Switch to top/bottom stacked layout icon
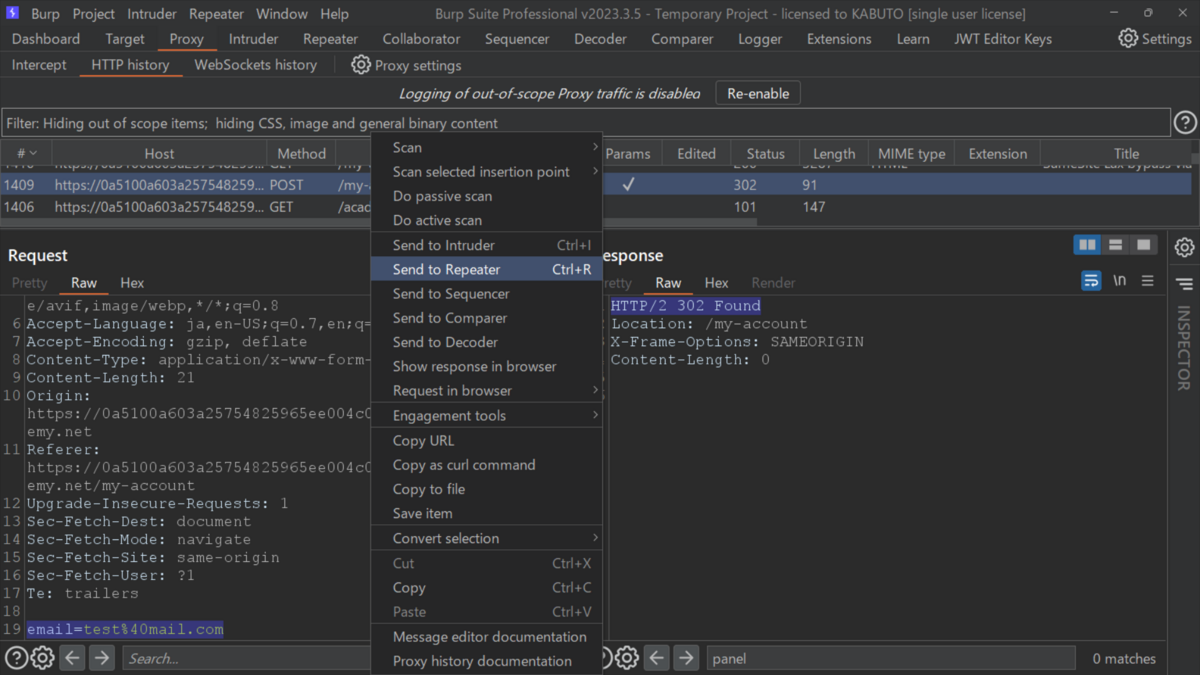 (x=1115, y=245)
